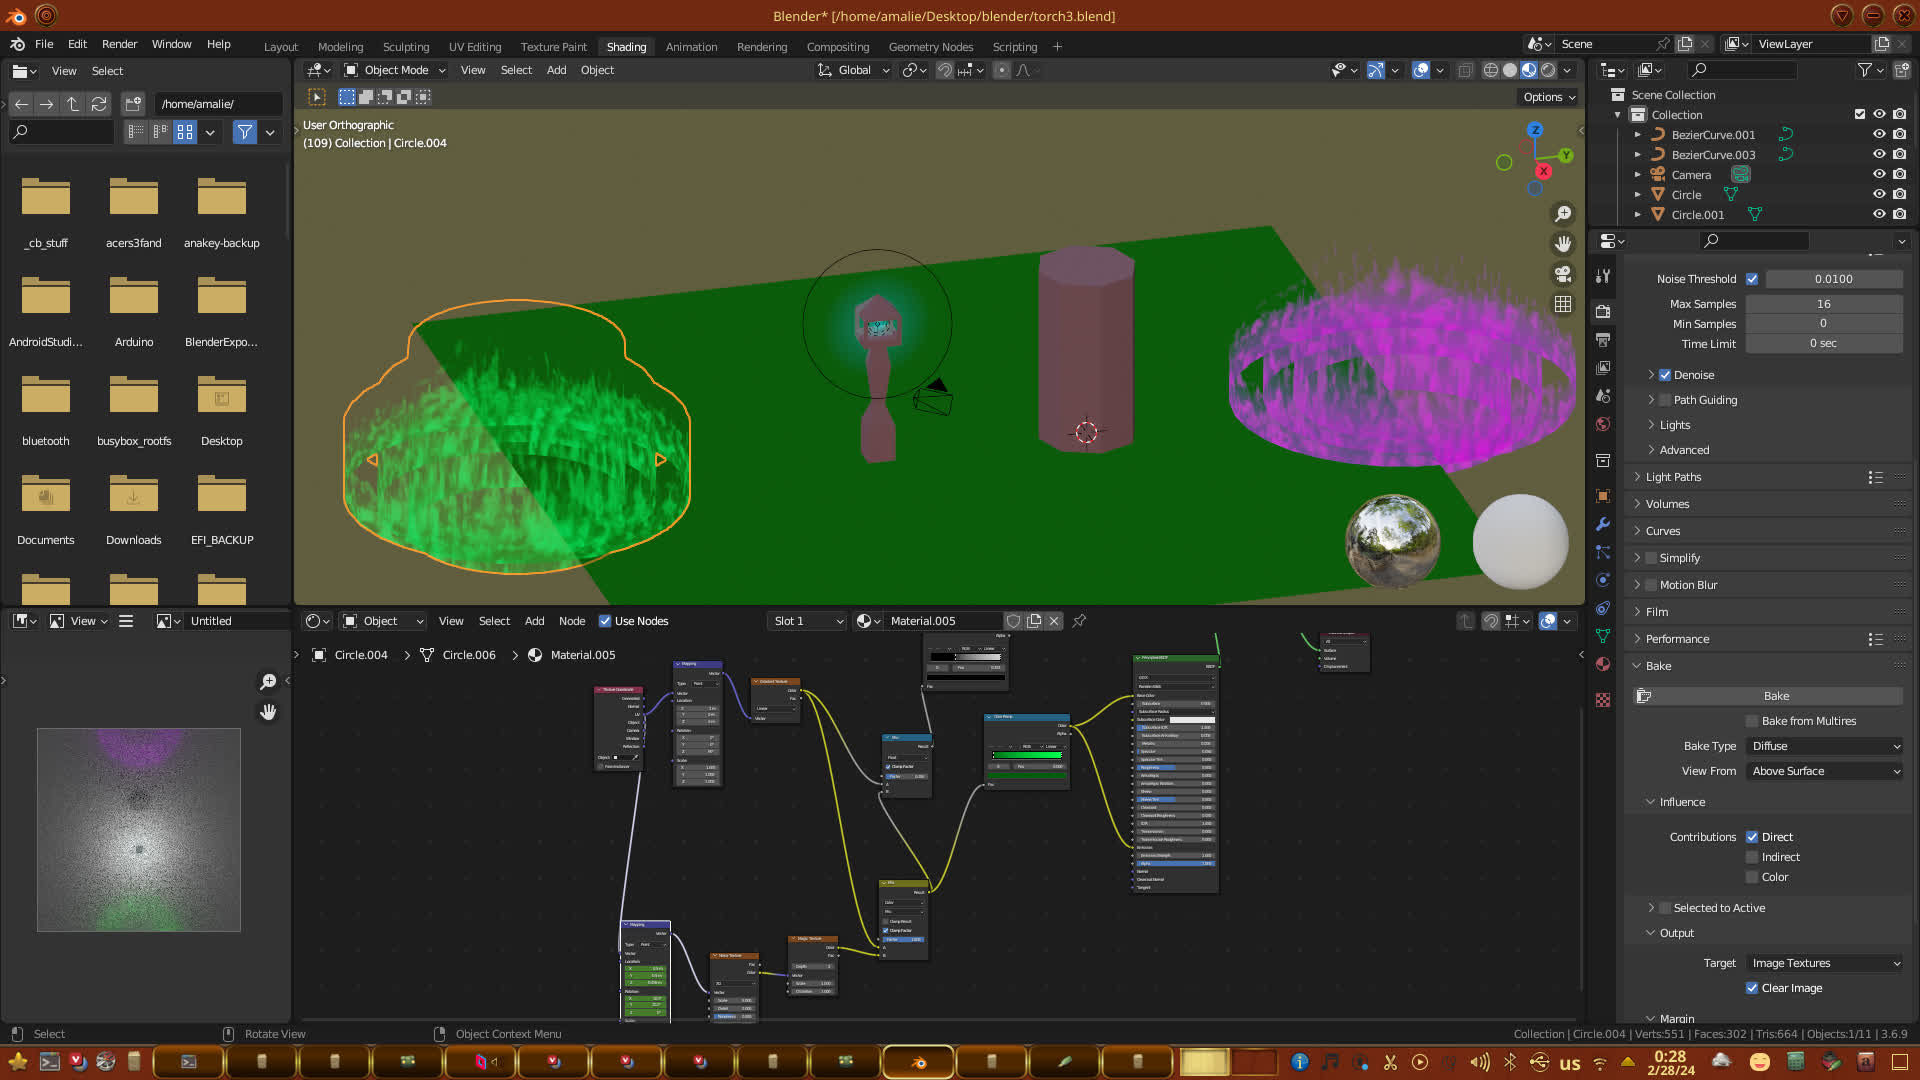Select the pan view hand icon
1920x1080 pixels.
click(1563, 244)
